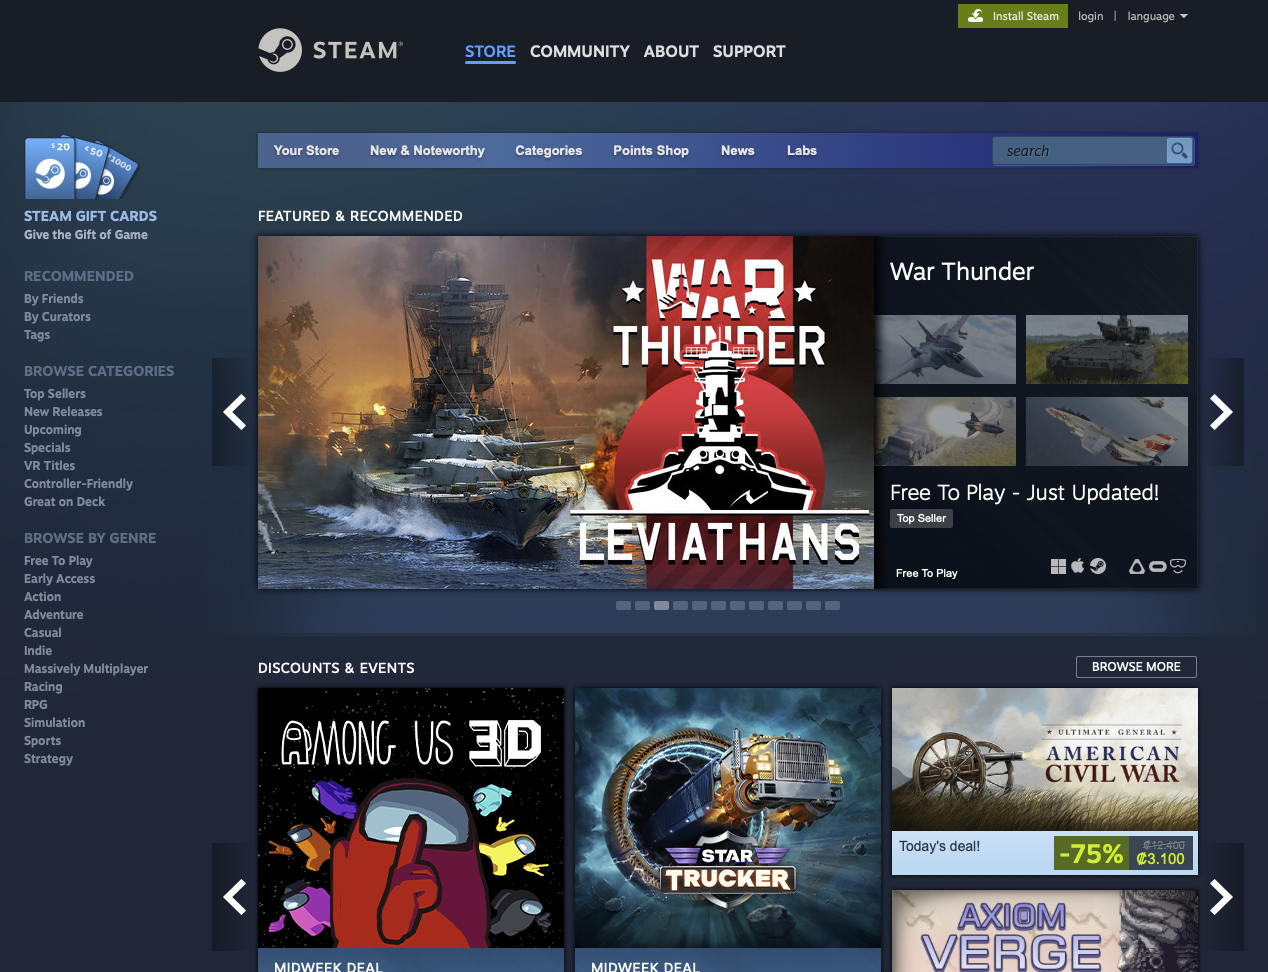Open Indie genre
Viewport: 1268px width, 972px height.
coord(38,651)
